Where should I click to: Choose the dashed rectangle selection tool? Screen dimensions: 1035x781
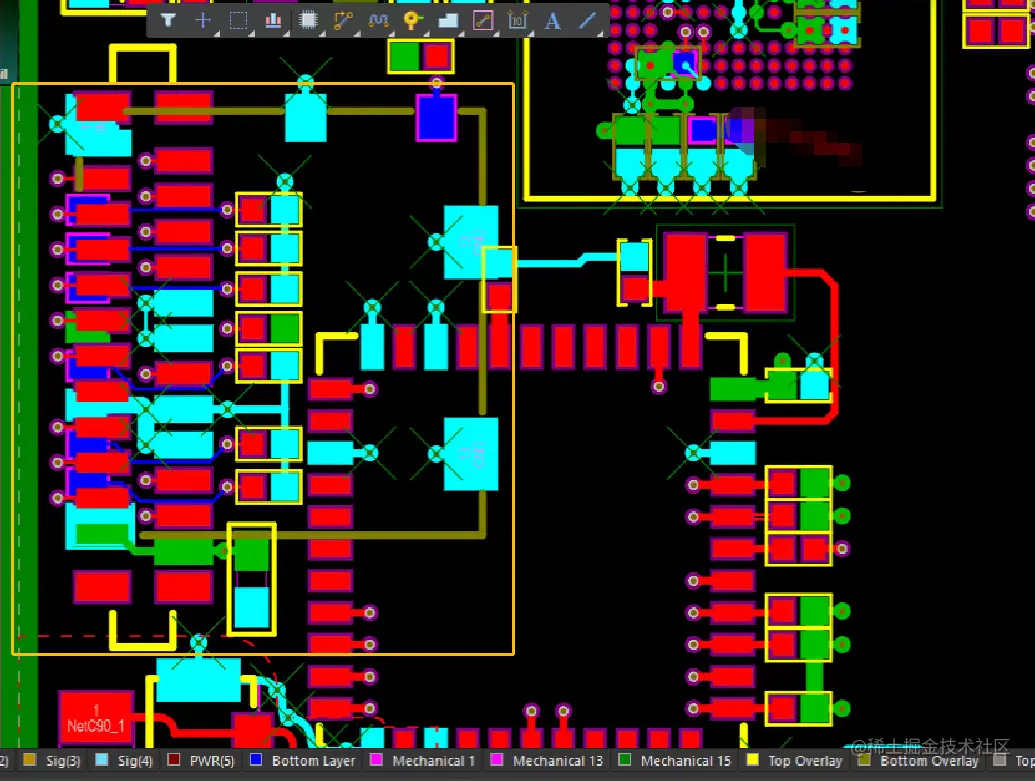pyautogui.click(x=238, y=20)
